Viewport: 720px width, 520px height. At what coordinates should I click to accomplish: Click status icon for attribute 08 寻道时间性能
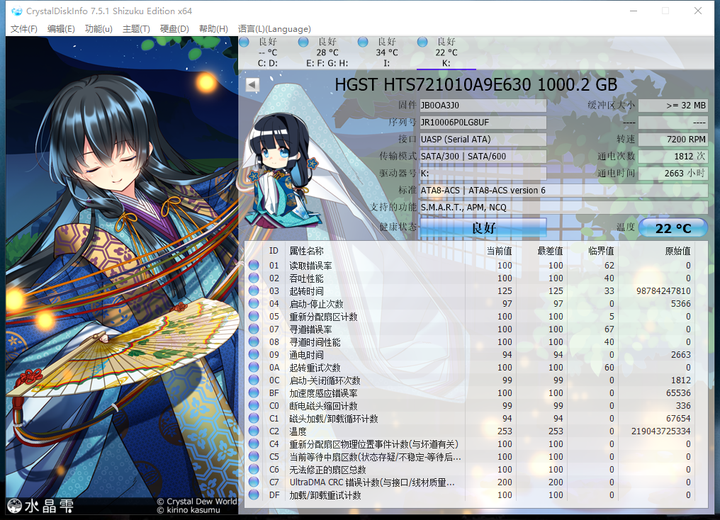[x=254, y=342]
